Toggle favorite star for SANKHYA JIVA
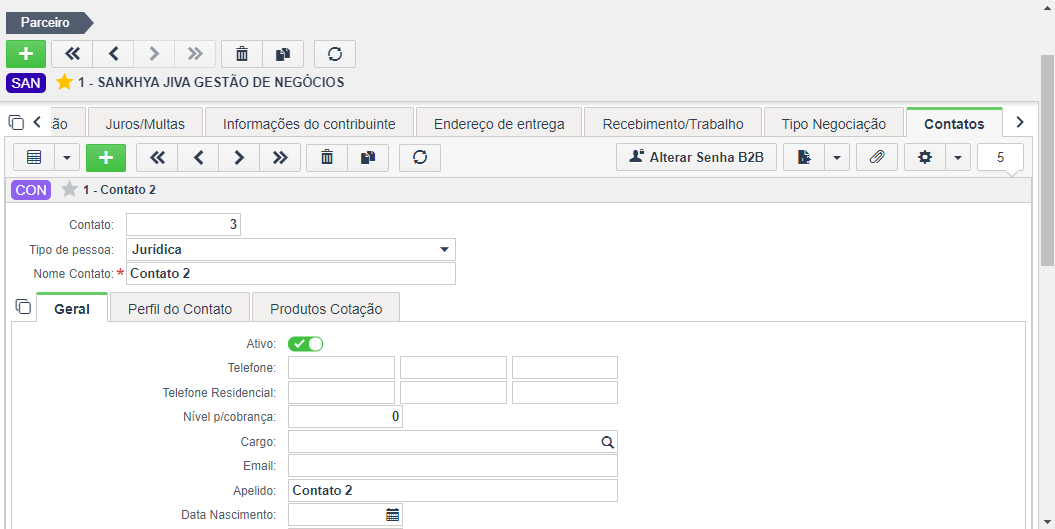The image size is (1055, 529). pos(64,82)
